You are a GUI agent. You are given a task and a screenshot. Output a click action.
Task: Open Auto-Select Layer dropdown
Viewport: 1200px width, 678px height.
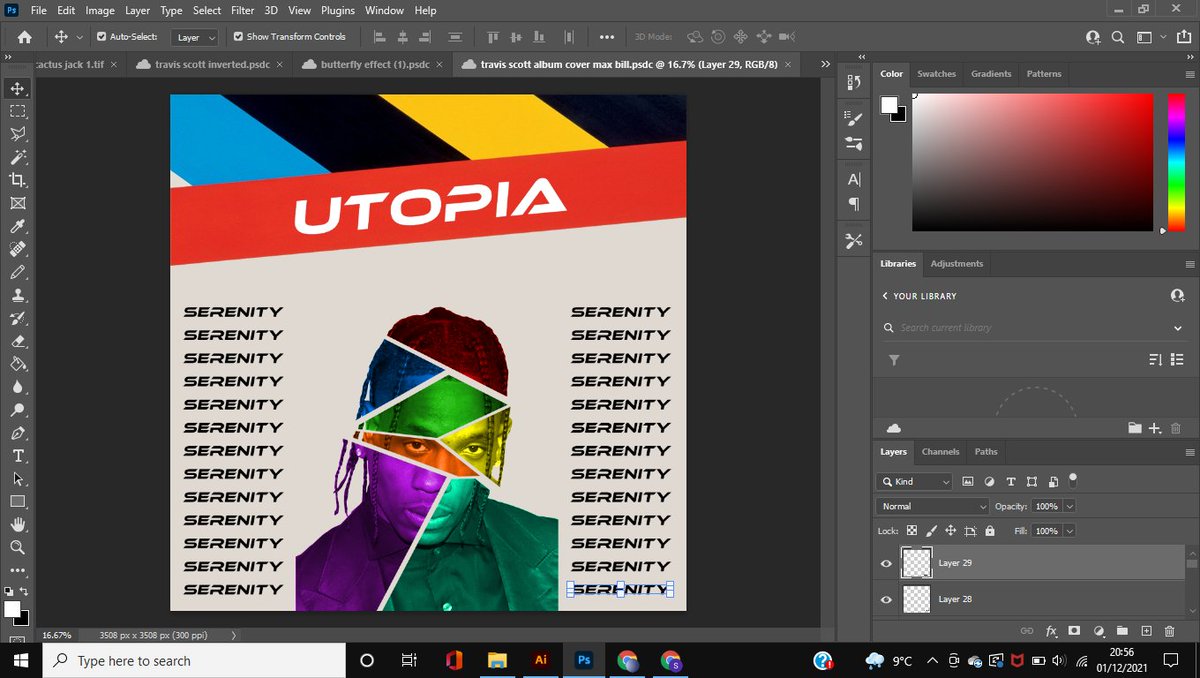point(196,37)
